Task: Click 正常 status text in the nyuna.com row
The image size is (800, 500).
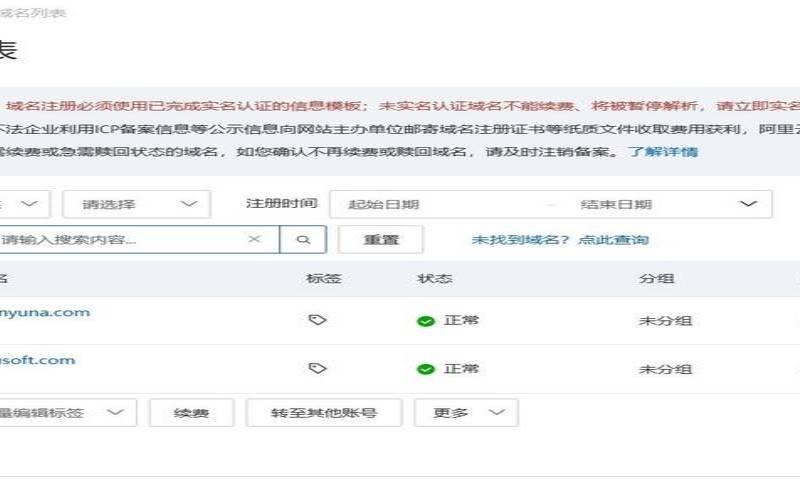Action: click(x=461, y=320)
